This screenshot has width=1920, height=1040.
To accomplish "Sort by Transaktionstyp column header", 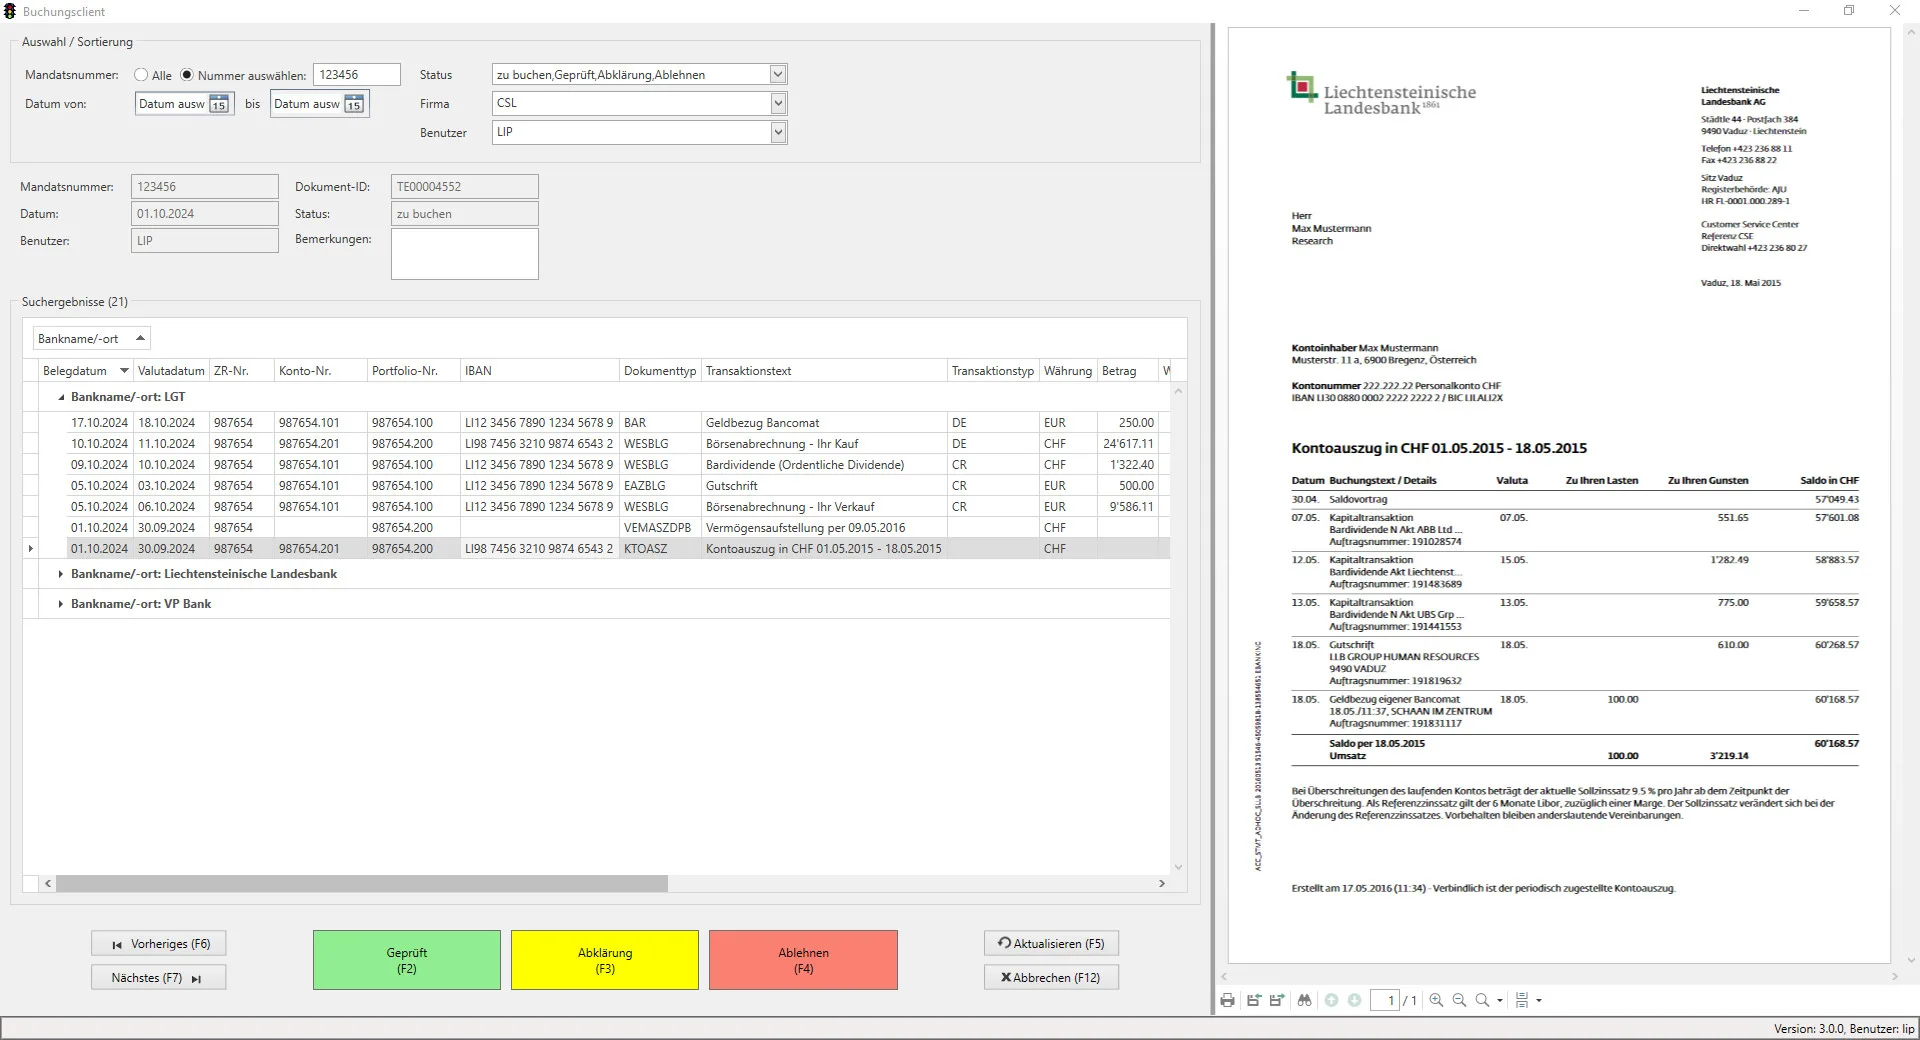I will pyautogui.click(x=993, y=371).
